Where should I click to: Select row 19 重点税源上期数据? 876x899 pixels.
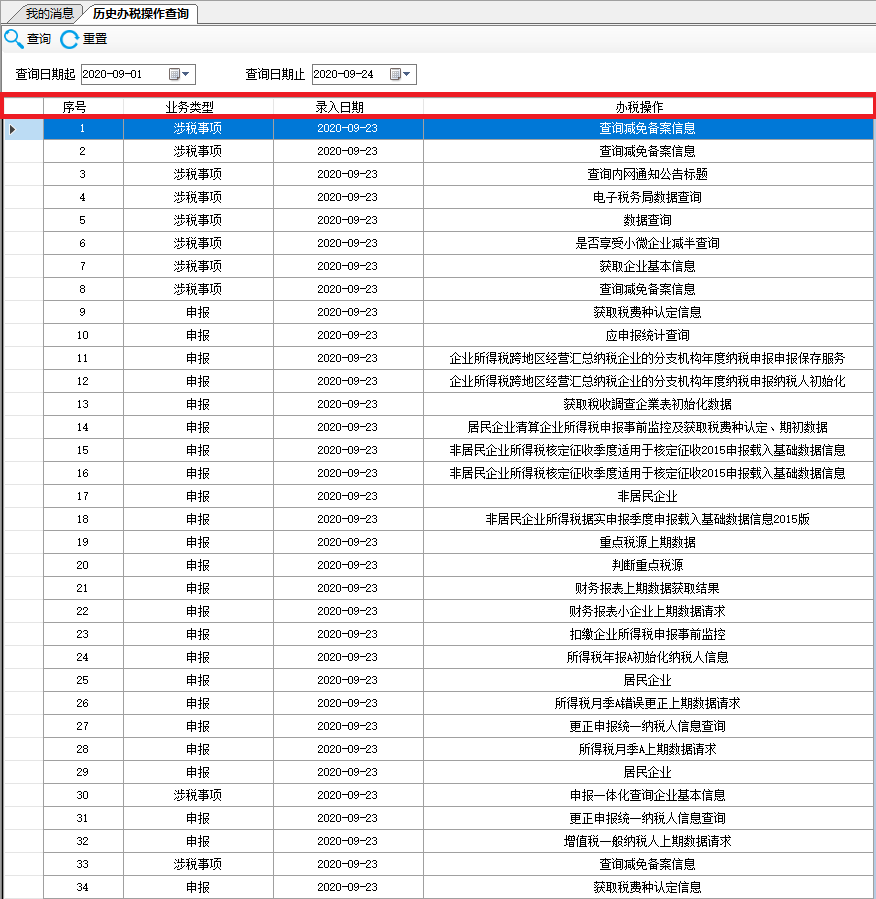(648, 542)
